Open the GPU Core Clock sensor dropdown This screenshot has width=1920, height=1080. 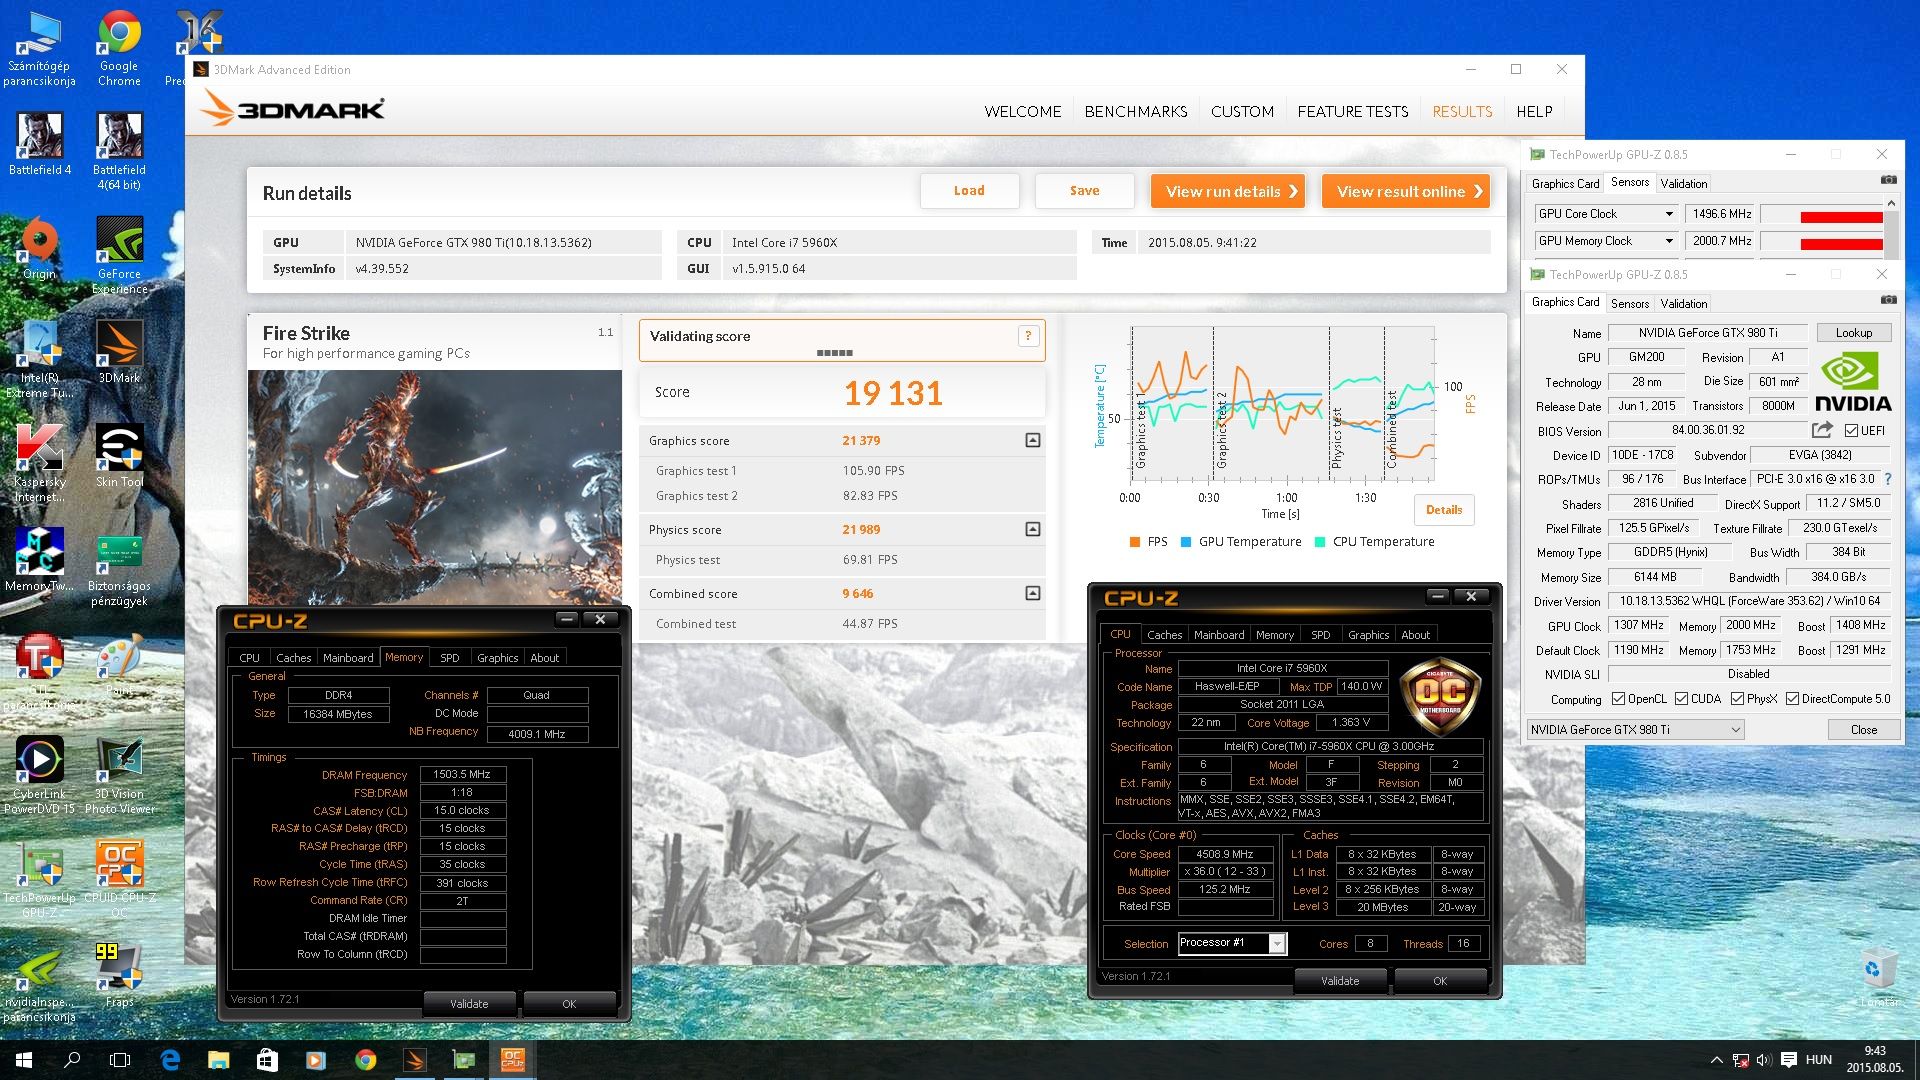click(1668, 214)
